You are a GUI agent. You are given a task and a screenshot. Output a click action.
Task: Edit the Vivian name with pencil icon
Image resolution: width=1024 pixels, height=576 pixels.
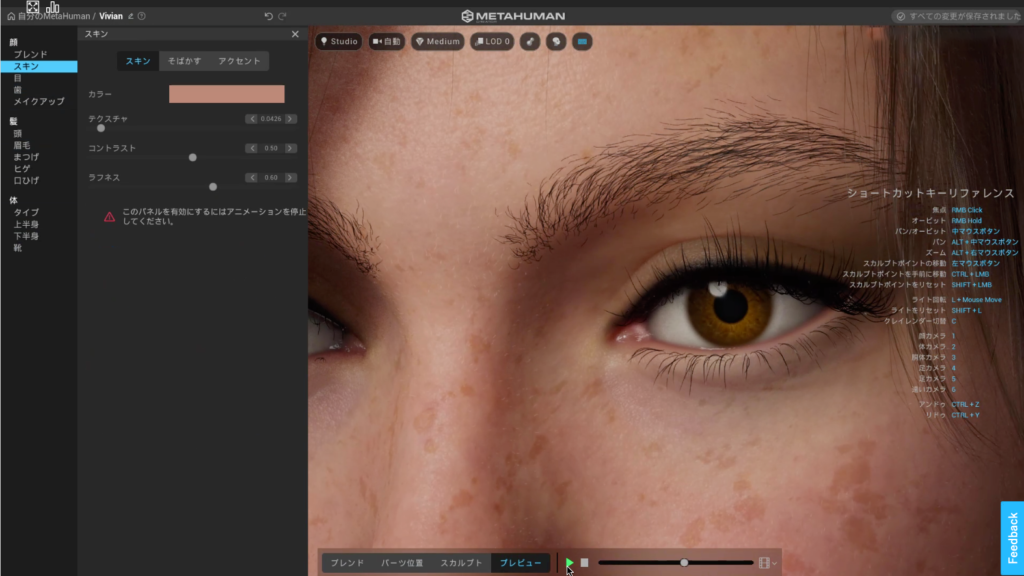coord(131,16)
